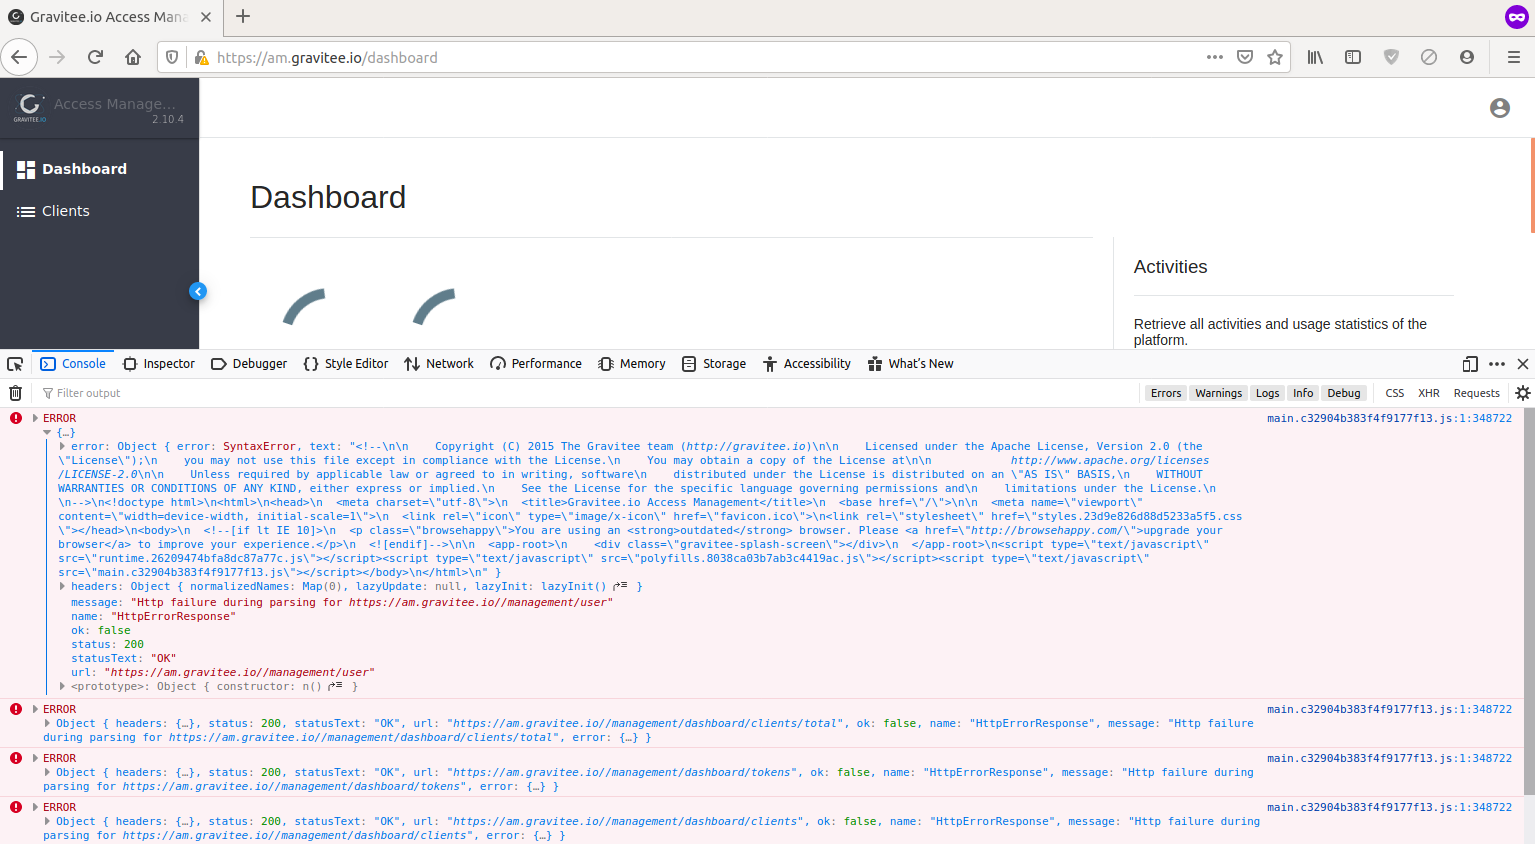Image resolution: width=1535 pixels, height=844 pixels.
Task: Save page to Pocket
Action: [1245, 57]
